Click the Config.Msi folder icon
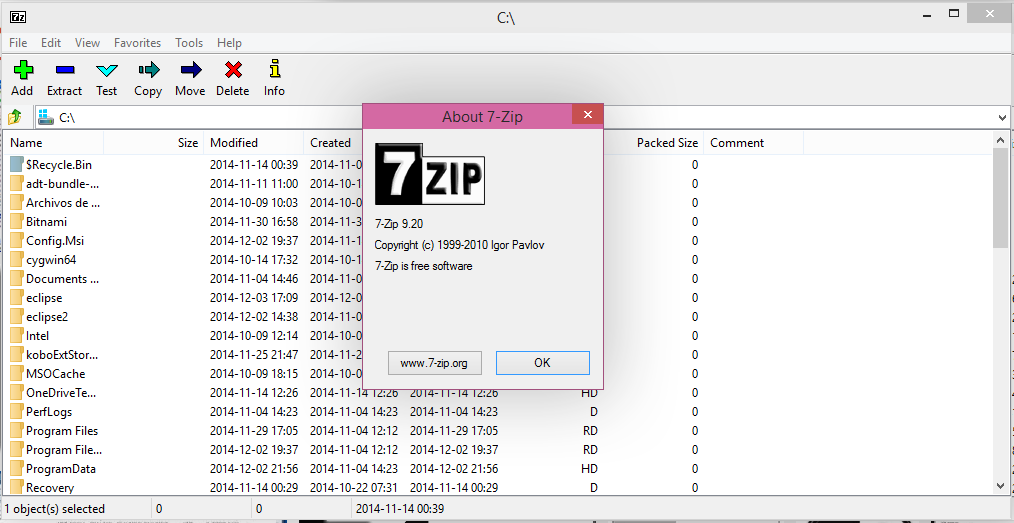 (x=16, y=240)
